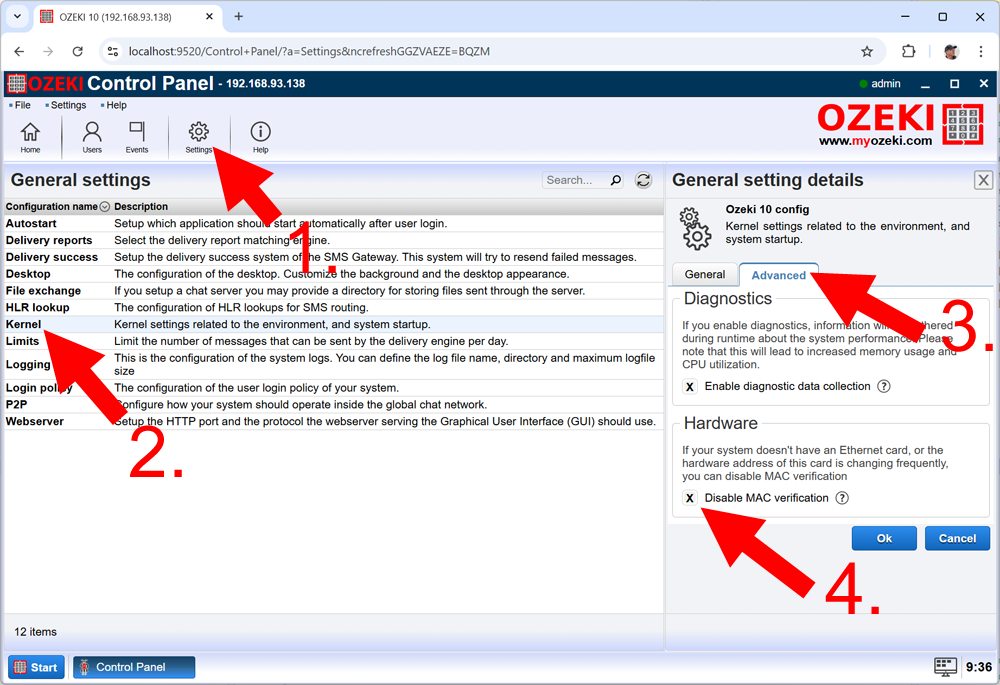Sort by Configuration name column arrow
The height and width of the screenshot is (685, 1000).
point(105,207)
